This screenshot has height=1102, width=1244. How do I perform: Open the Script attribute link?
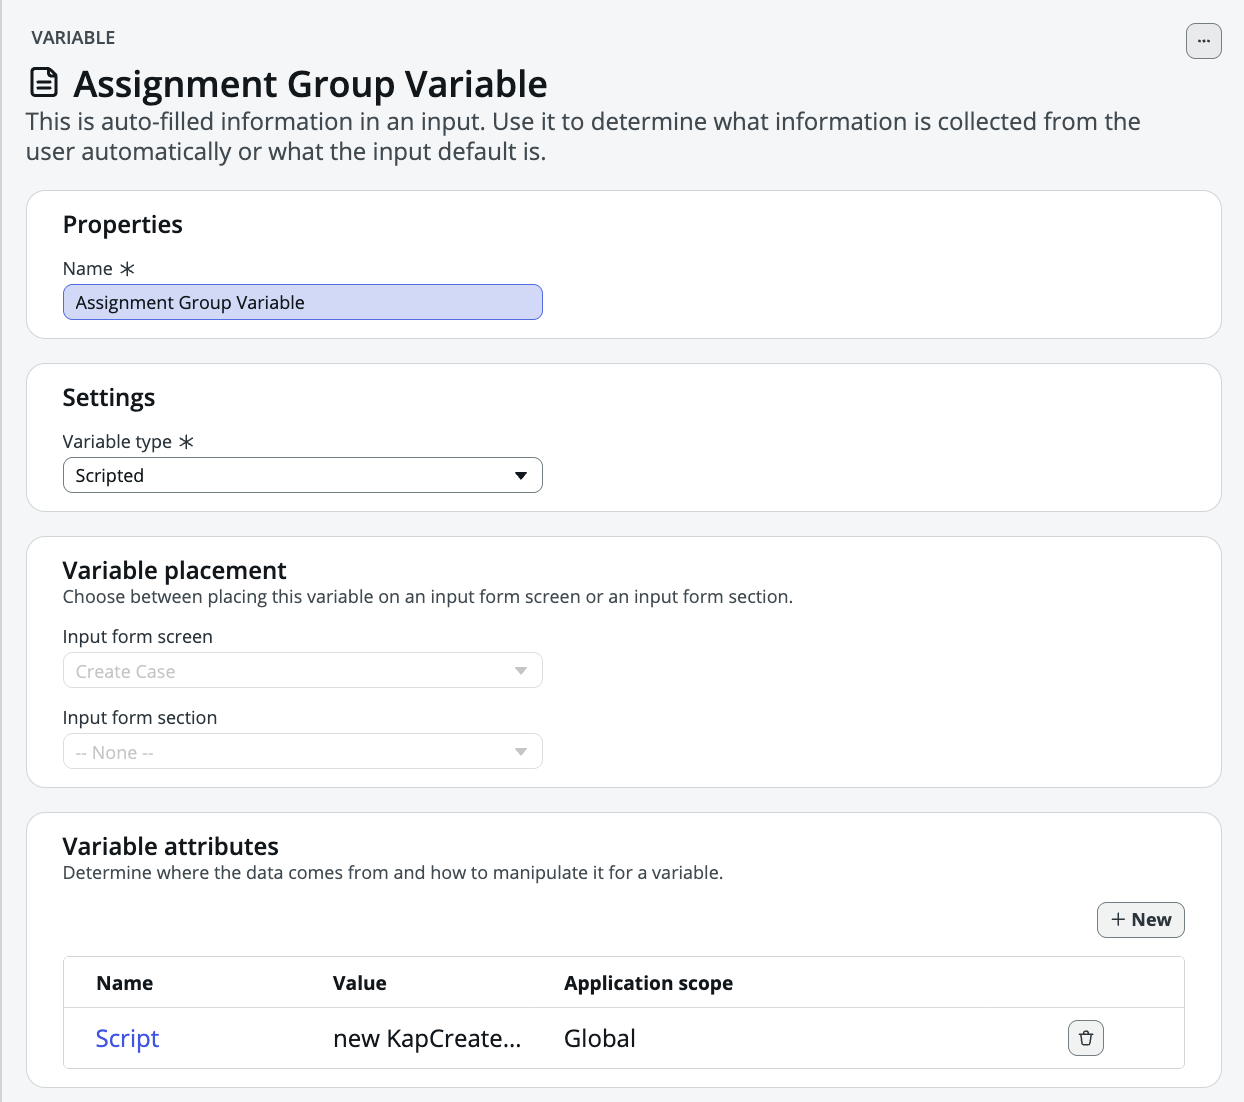127,1038
